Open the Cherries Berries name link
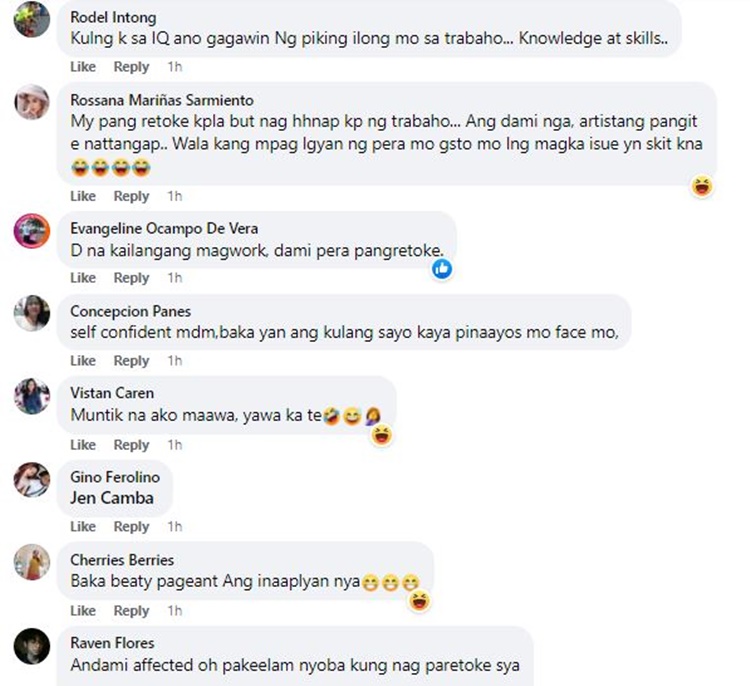Screen dimensions: 750x686 [x=122, y=560]
